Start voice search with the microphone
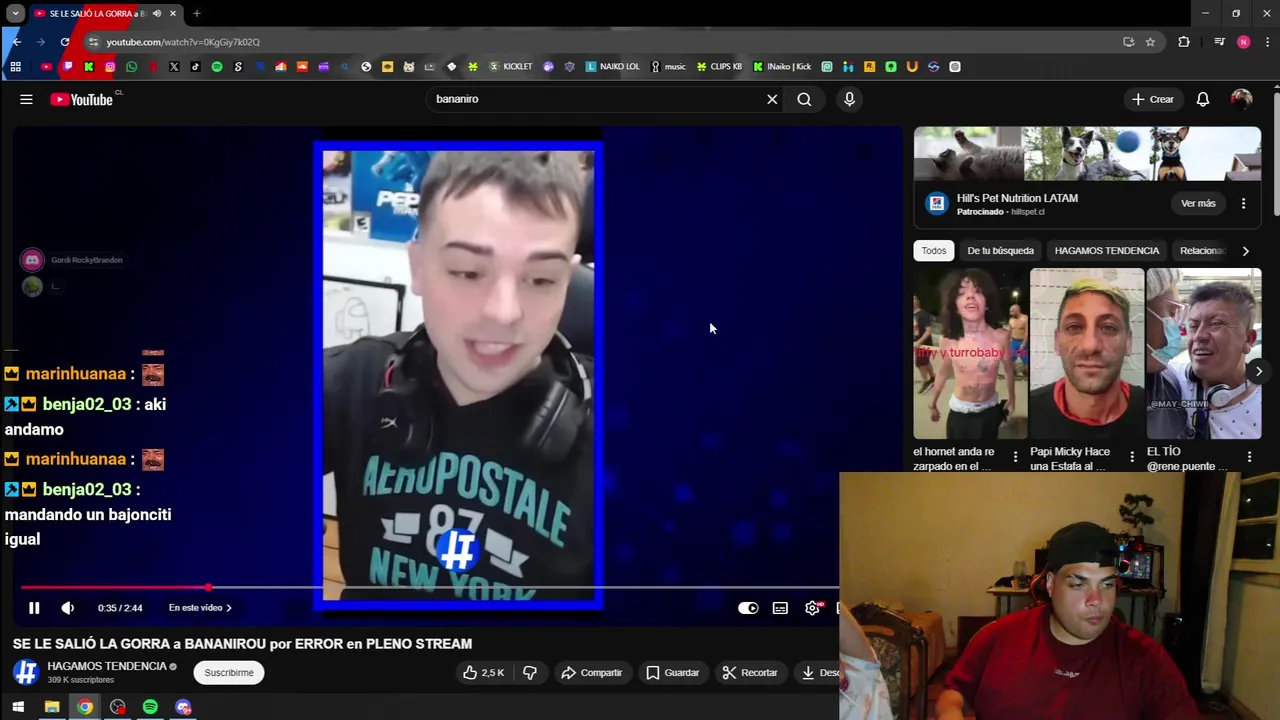 coord(849,99)
